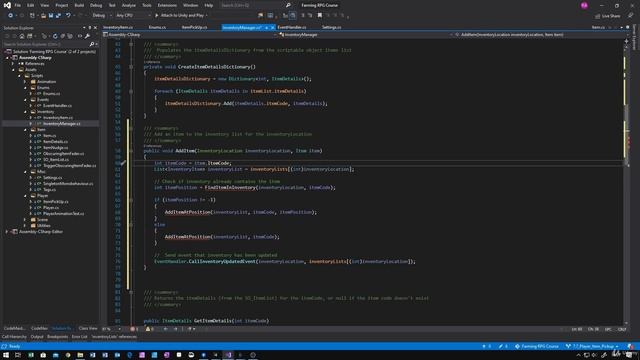Toggle pin on InventoryManager.cs tab

[267, 28]
